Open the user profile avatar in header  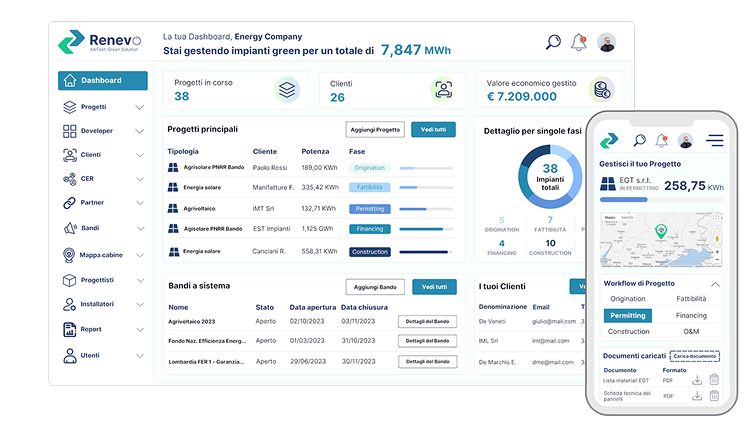(x=606, y=43)
